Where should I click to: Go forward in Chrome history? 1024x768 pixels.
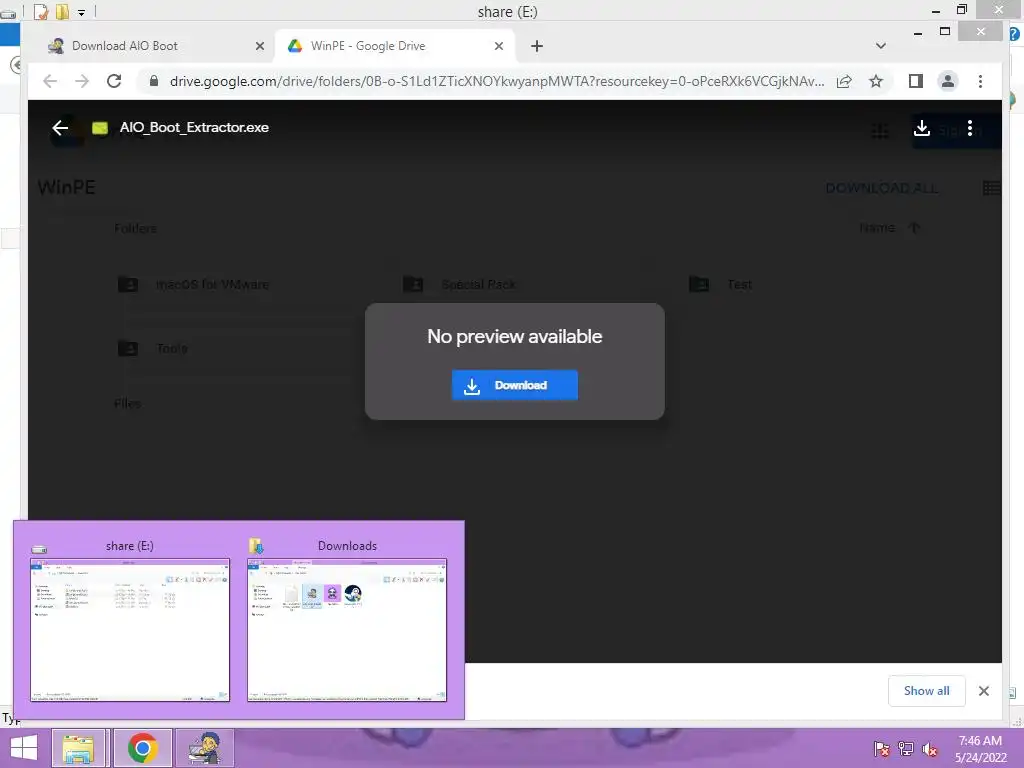click(82, 81)
